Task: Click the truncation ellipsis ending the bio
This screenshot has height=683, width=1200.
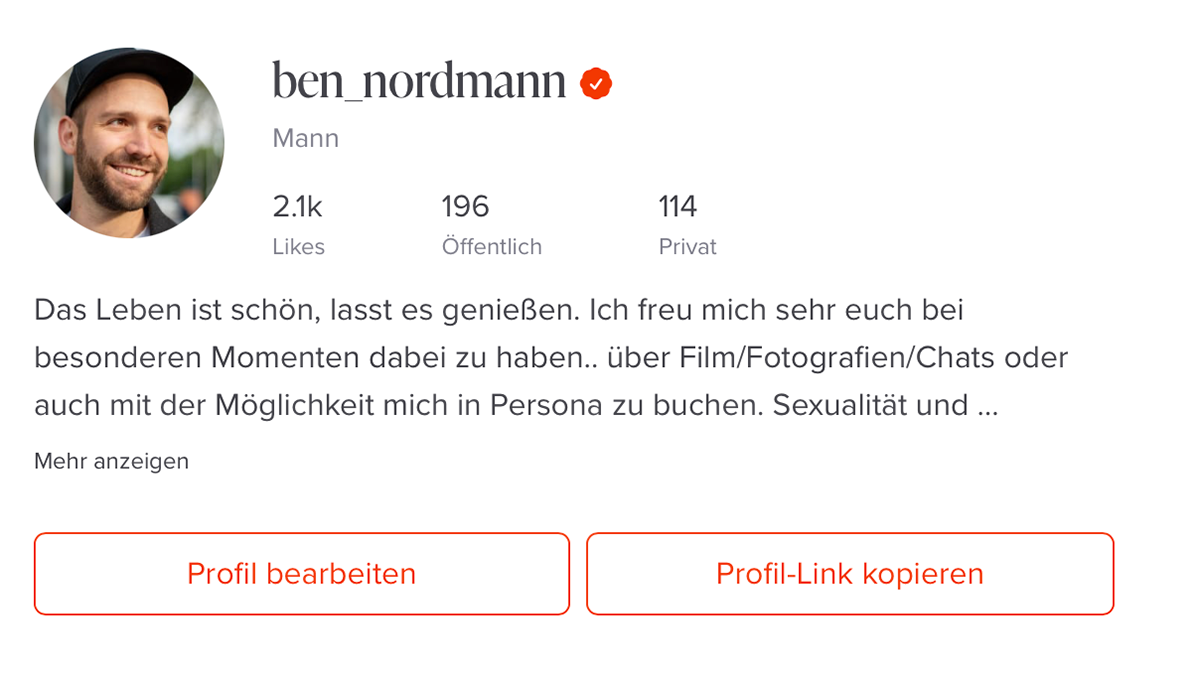Action: [x=987, y=406]
